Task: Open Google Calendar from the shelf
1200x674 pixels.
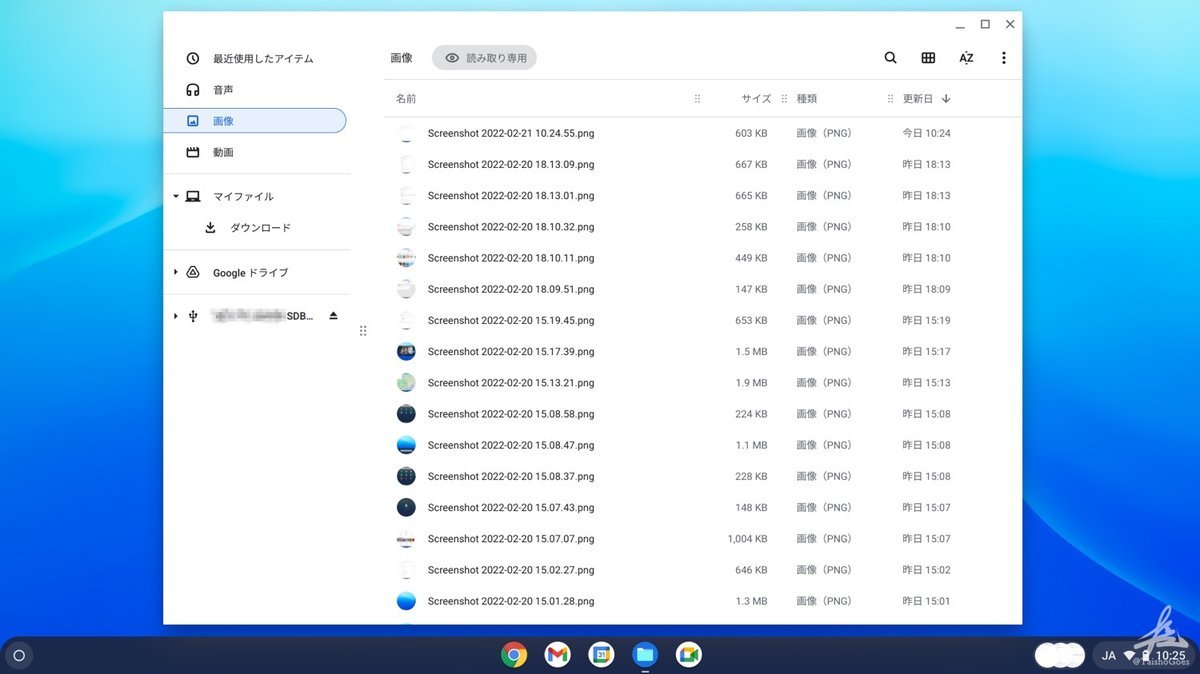Action: click(601, 654)
